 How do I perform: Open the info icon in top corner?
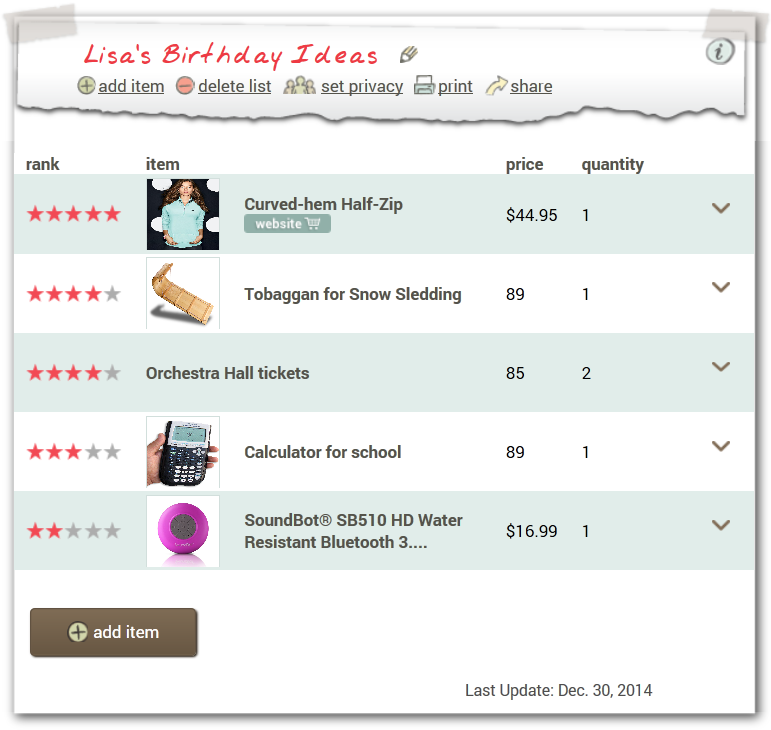[719, 52]
